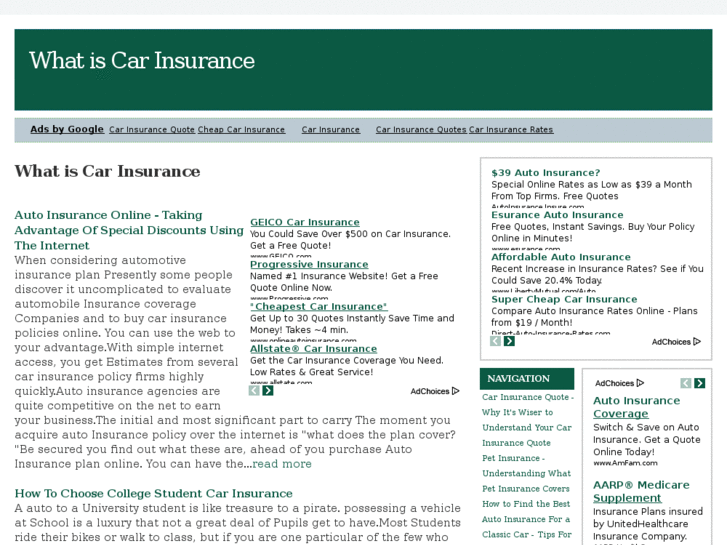Open How To Choose College Student Car Insurance
This screenshot has width=727, height=545.
tap(153, 494)
